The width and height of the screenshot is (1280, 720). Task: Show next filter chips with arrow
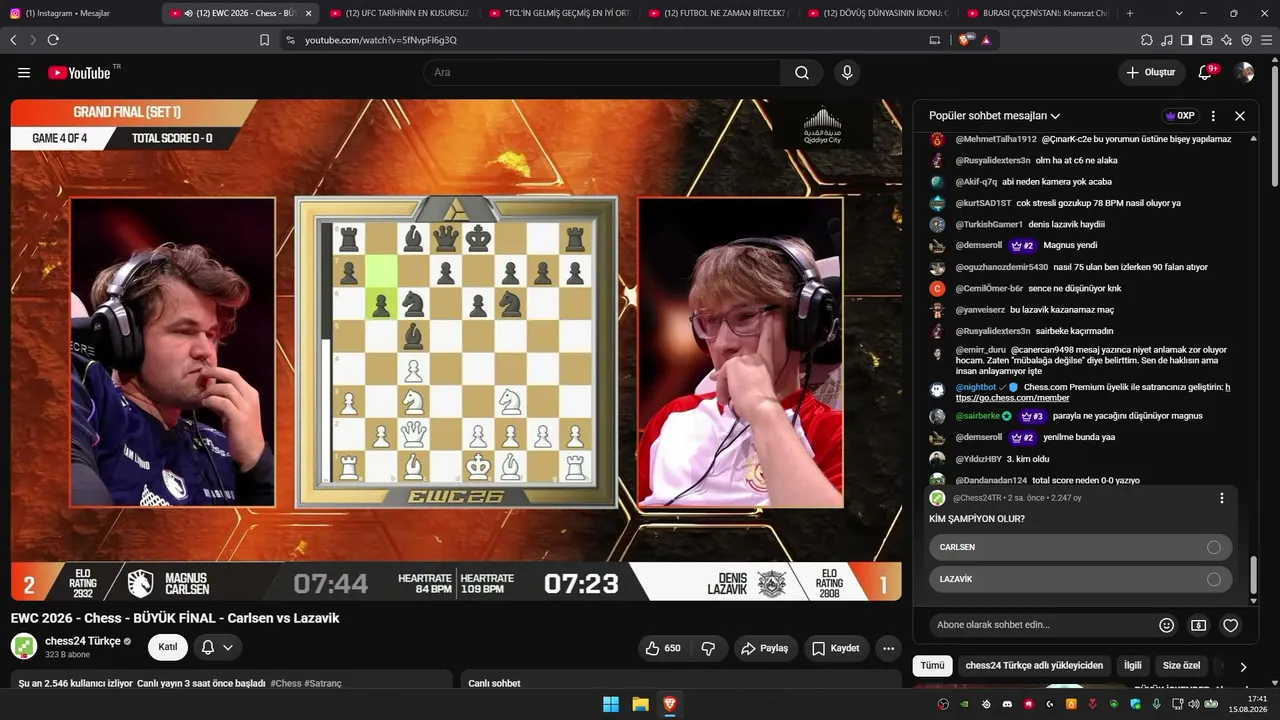click(x=1243, y=666)
